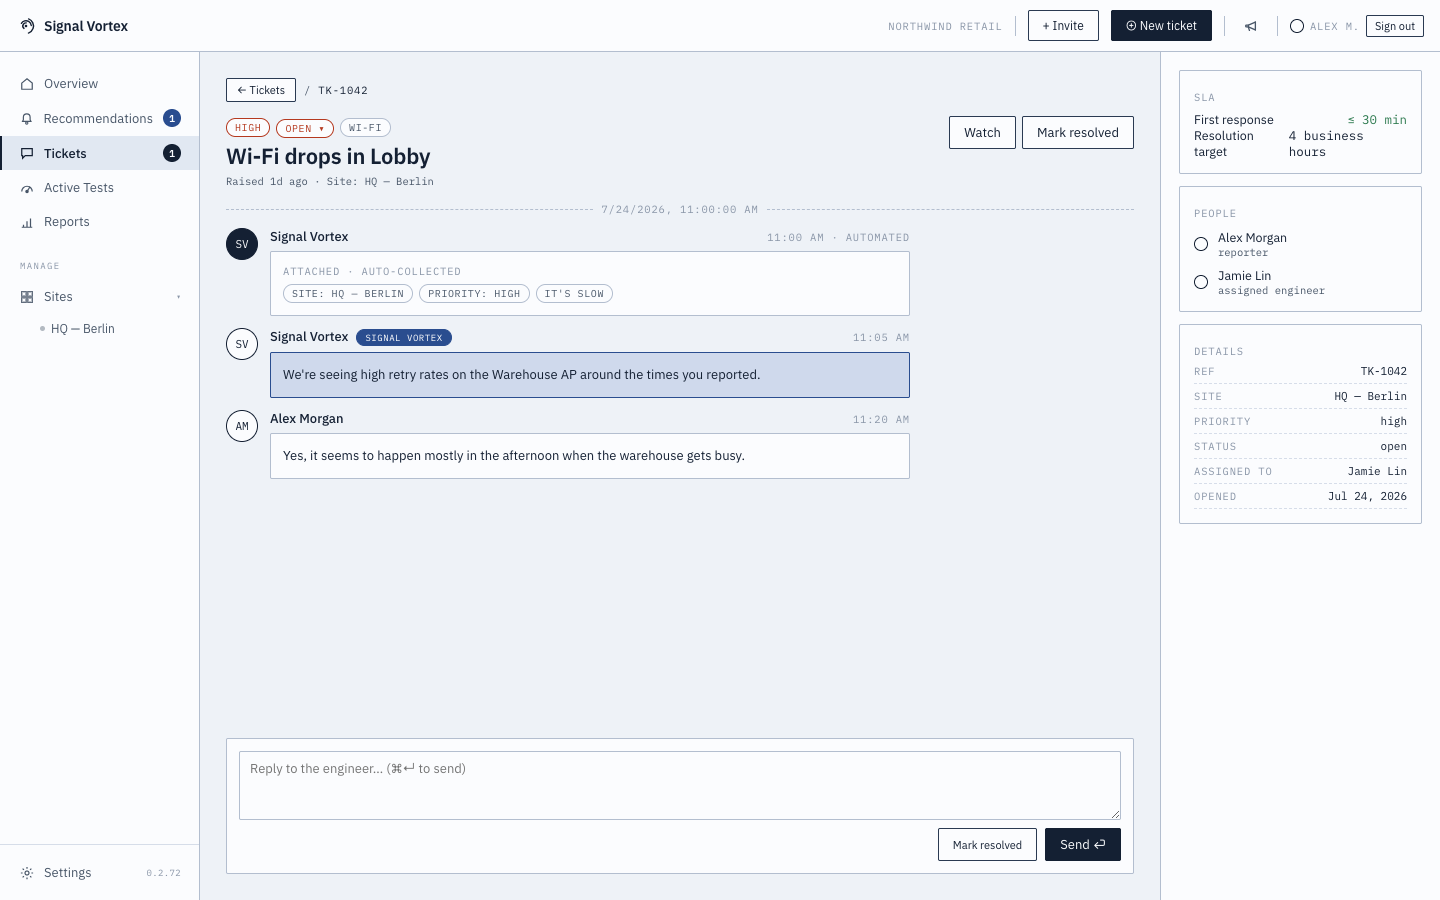Click the HIGH priority tag
The image size is (1440, 900).
coord(248,128)
